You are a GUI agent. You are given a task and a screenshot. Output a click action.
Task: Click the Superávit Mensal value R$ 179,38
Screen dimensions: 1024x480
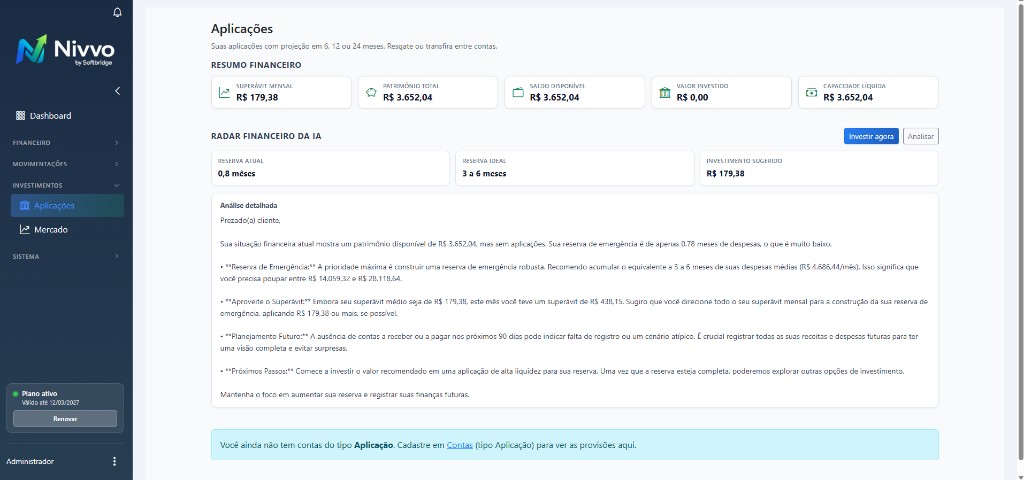[257, 97]
